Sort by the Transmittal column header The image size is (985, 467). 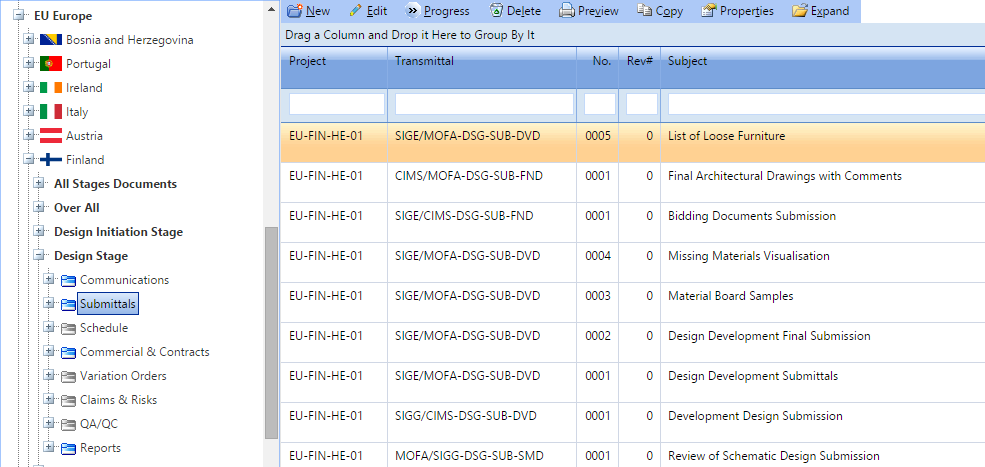click(479, 61)
